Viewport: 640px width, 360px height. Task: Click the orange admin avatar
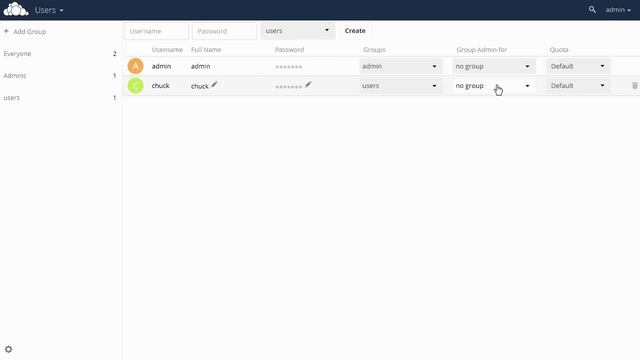click(x=136, y=66)
